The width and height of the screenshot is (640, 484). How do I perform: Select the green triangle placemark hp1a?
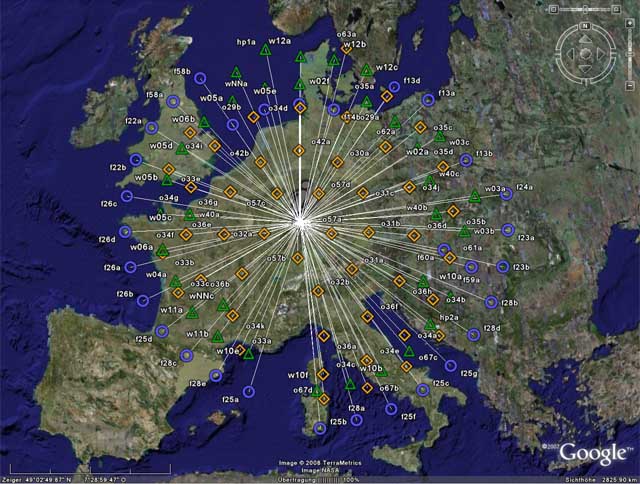[265, 49]
